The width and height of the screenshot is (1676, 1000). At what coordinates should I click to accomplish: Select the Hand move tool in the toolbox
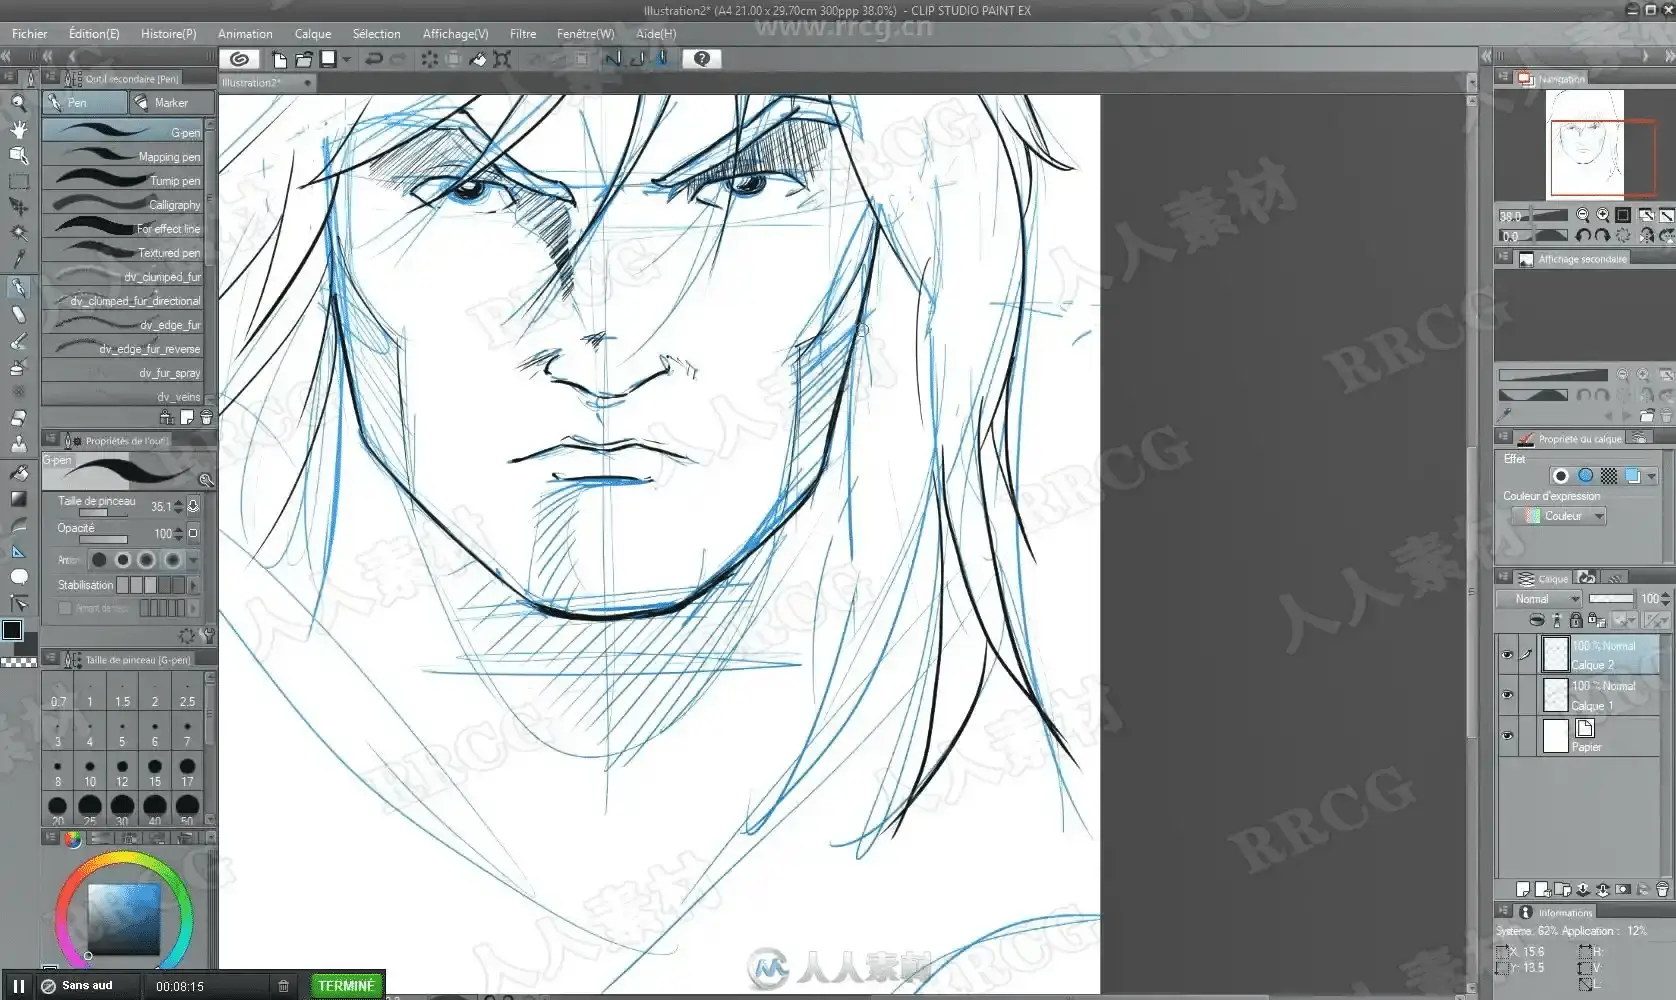(x=18, y=129)
